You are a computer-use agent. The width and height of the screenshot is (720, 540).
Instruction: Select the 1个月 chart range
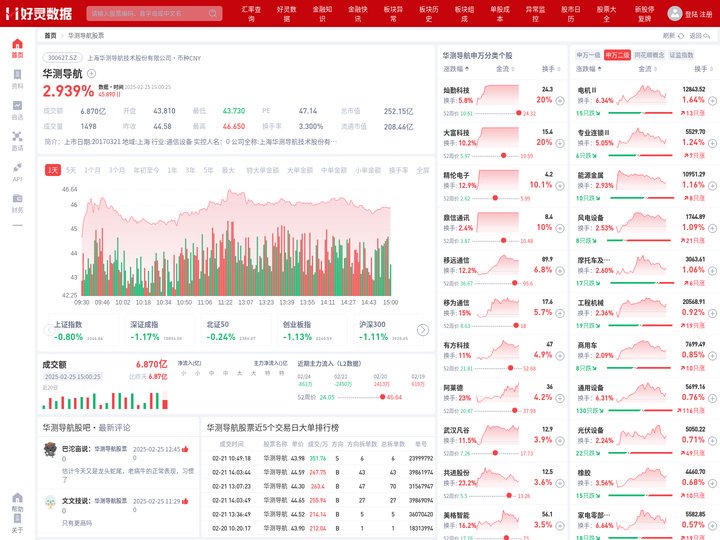(92, 170)
